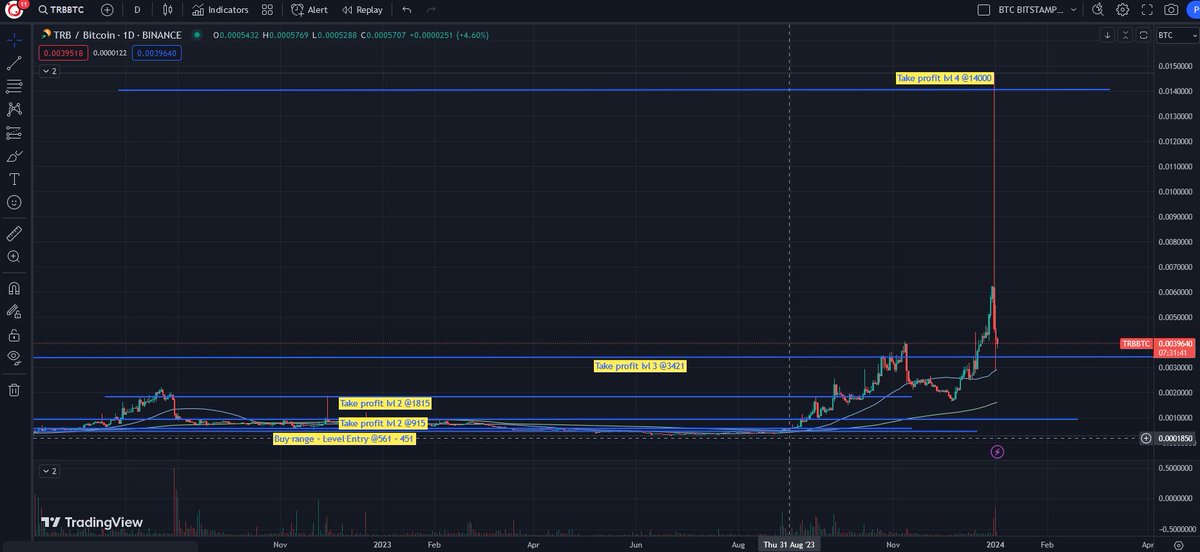This screenshot has width=1200, height=552.
Task: Enter fullscreen mode
Action: tap(1146, 9)
